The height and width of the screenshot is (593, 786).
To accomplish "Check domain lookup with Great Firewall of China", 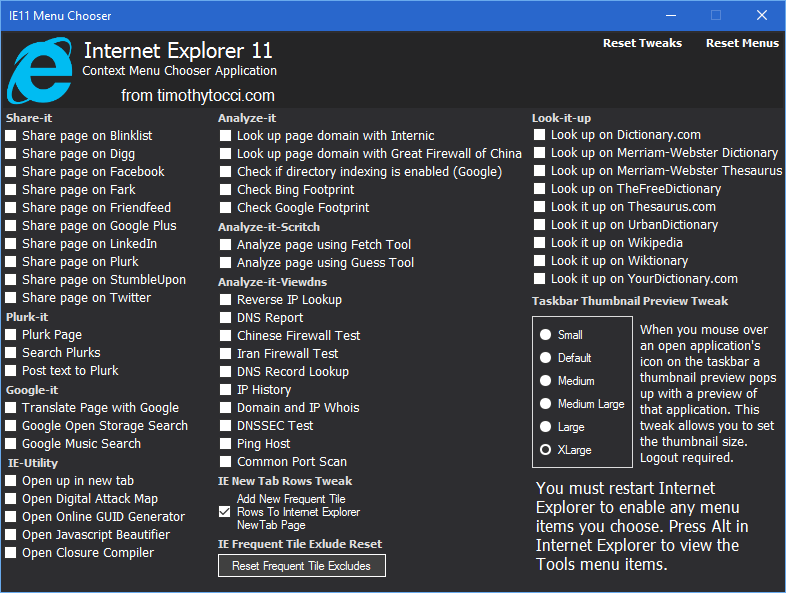I will 226,154.
